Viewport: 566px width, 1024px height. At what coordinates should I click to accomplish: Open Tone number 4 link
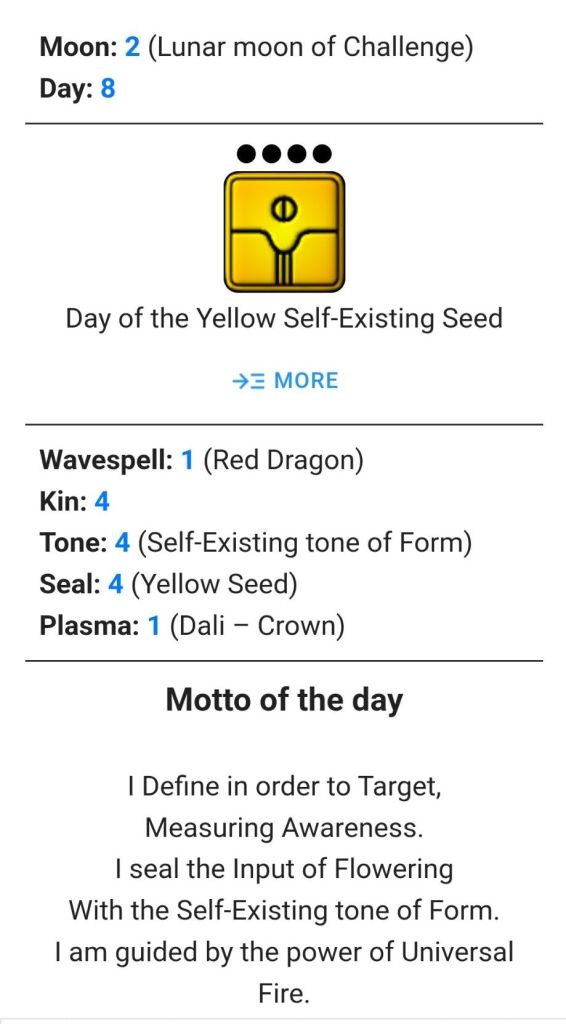122,543
